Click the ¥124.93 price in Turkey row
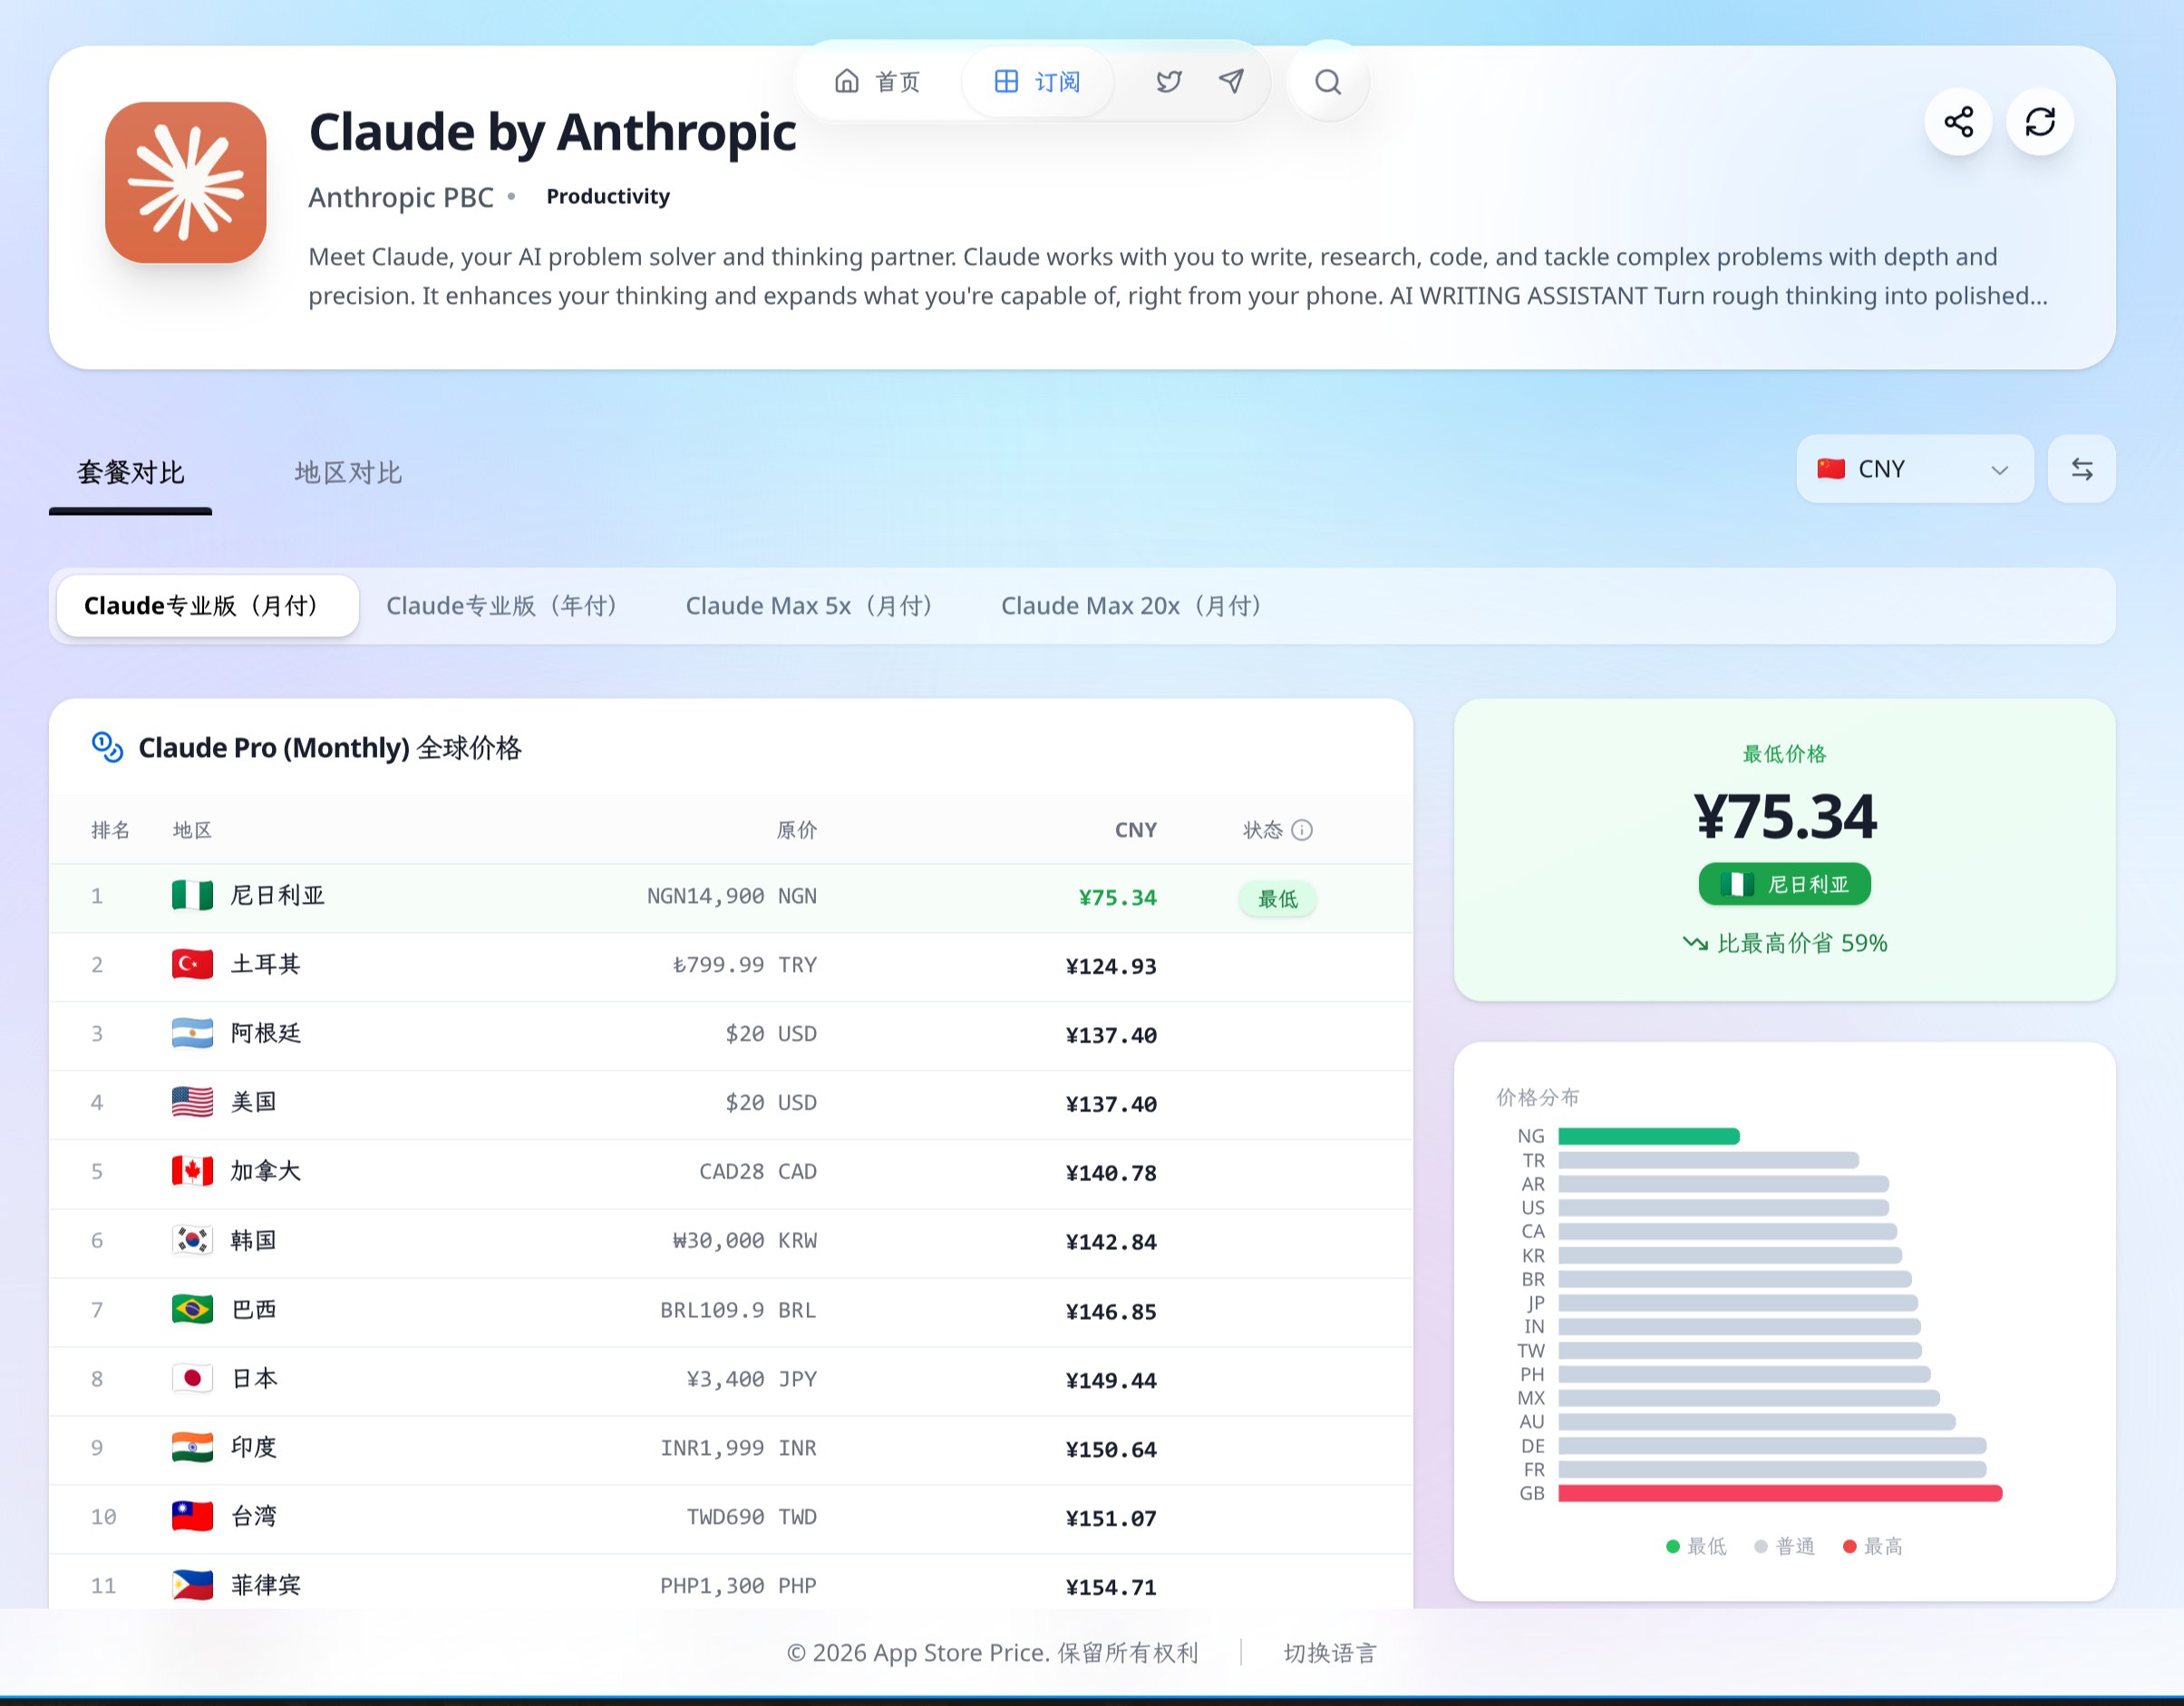This screenshot has height=1706, width=2184. click(x=1111, y=967)
